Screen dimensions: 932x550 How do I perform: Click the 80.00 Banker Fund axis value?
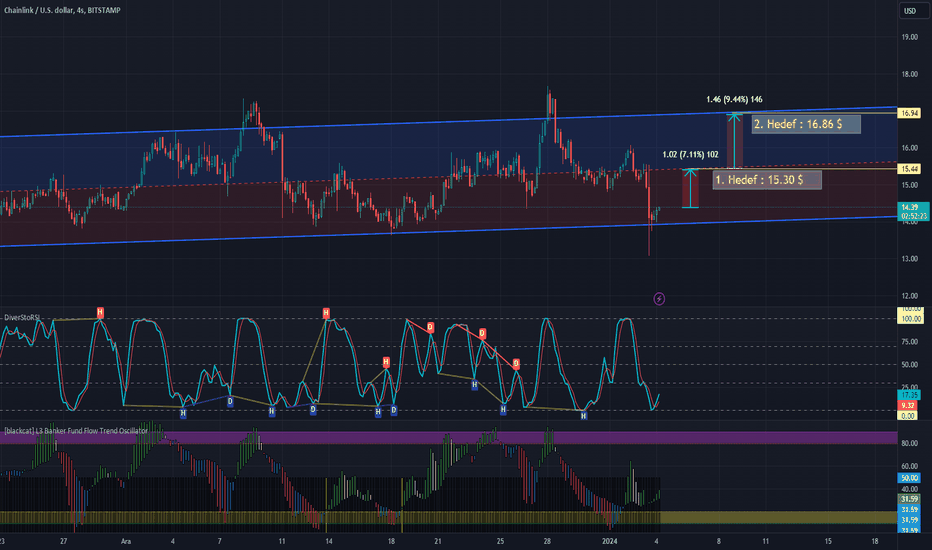[x=909, y=443]
